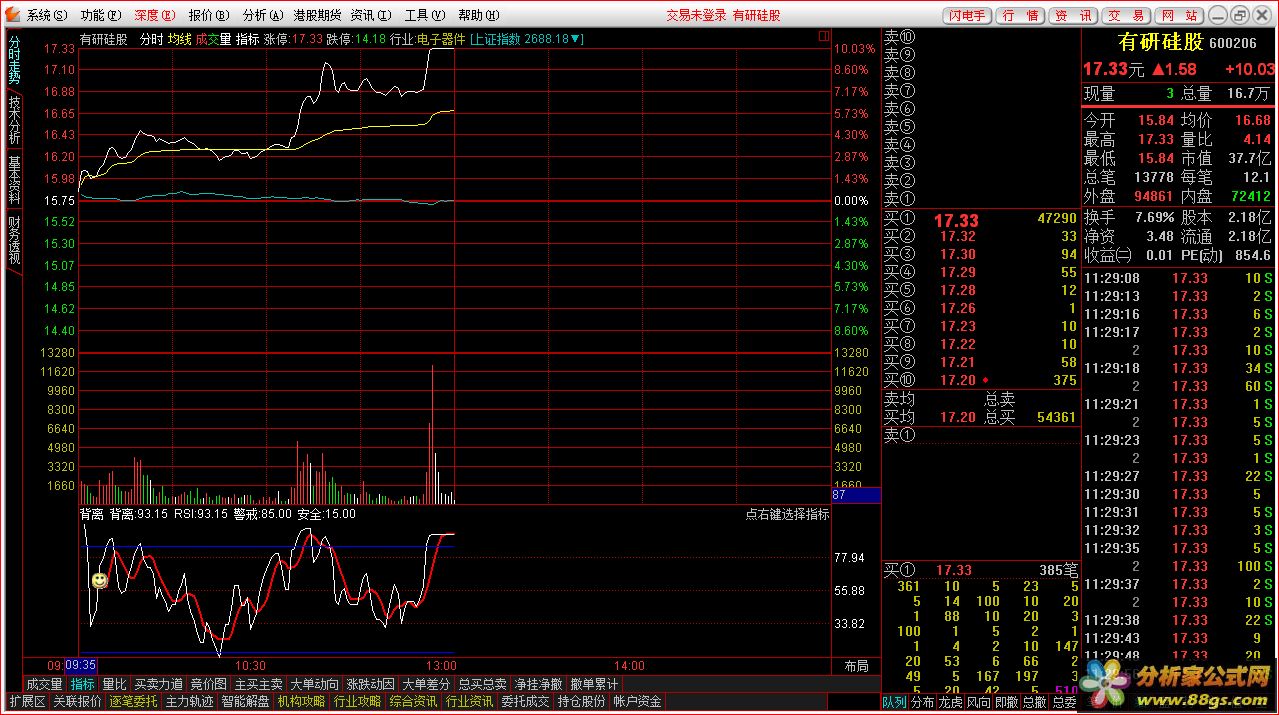This screenshot has width=1279, height=715.
Task: Click the 资讯 button at top right
Action: tap(1073, 15)
